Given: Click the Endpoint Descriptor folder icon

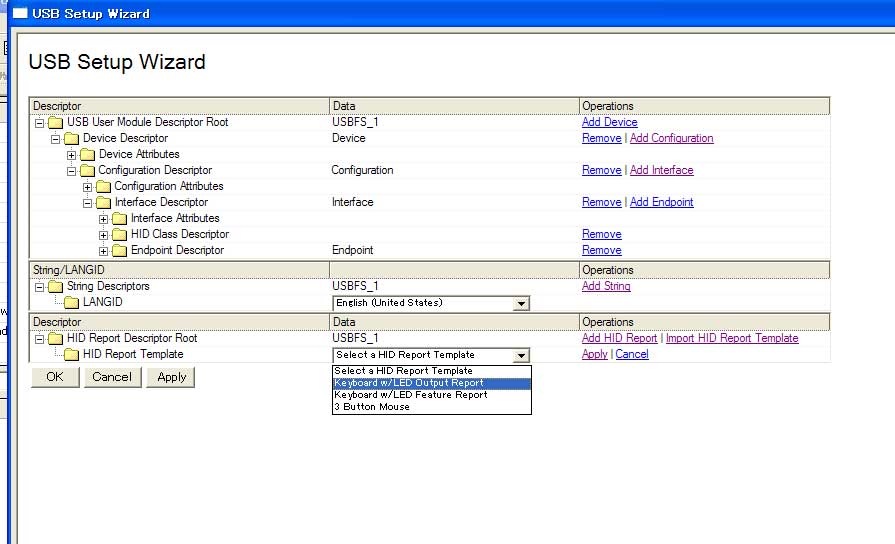Looking at the screenshot, I should (x=120, y=251).
